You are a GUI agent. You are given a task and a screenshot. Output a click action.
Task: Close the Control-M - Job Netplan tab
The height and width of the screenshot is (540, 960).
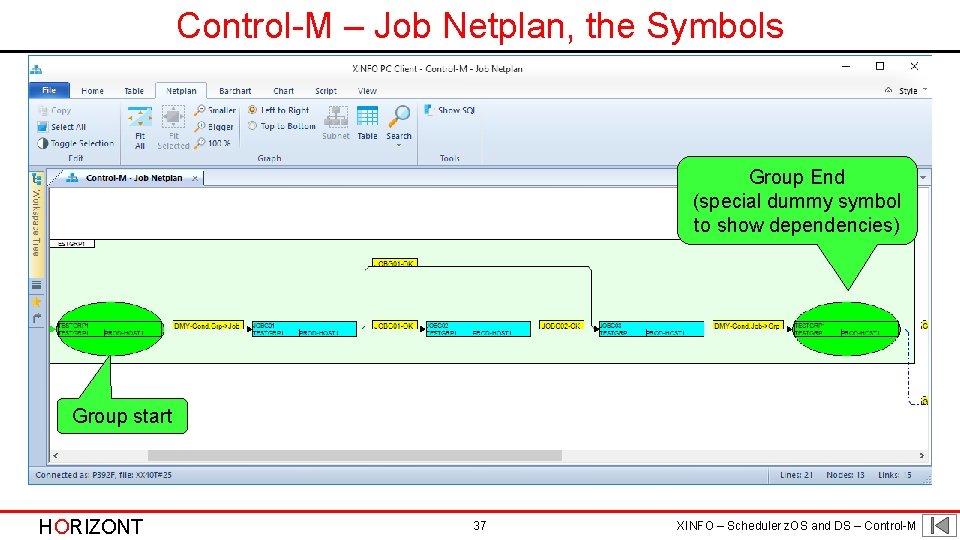[195, 178]
